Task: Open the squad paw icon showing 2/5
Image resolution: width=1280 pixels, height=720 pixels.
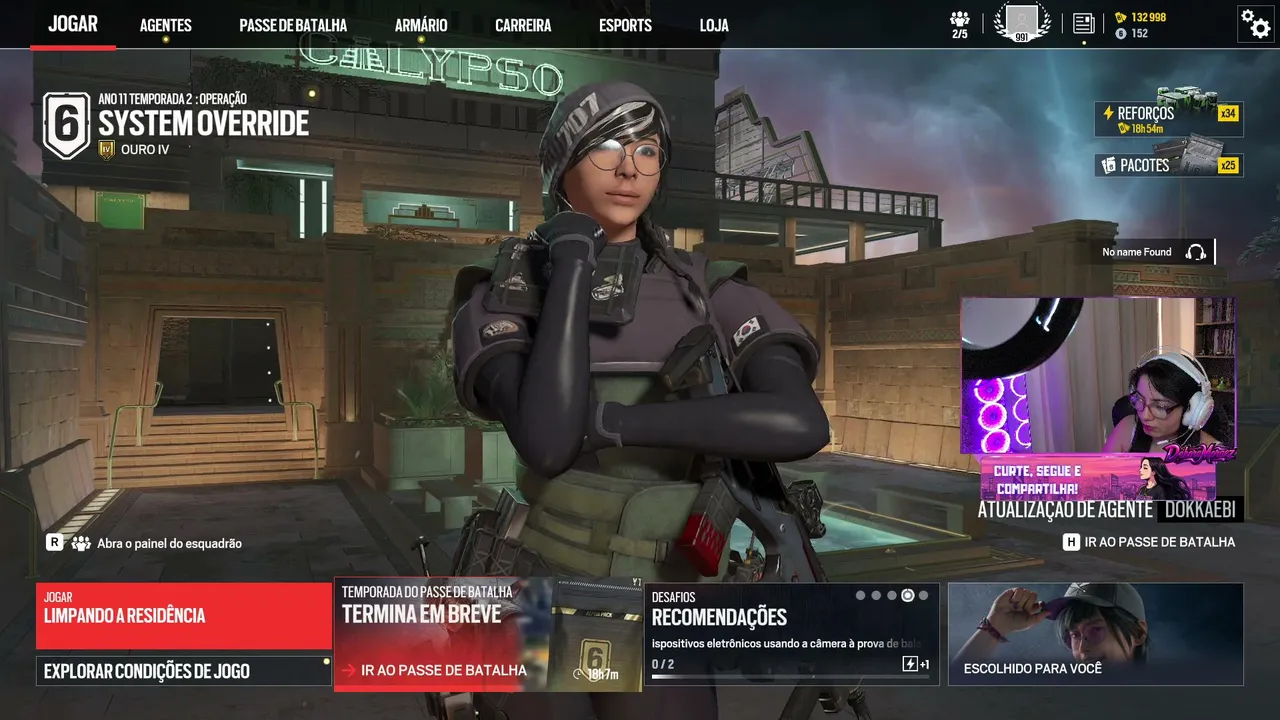Action: pos(960,24)
